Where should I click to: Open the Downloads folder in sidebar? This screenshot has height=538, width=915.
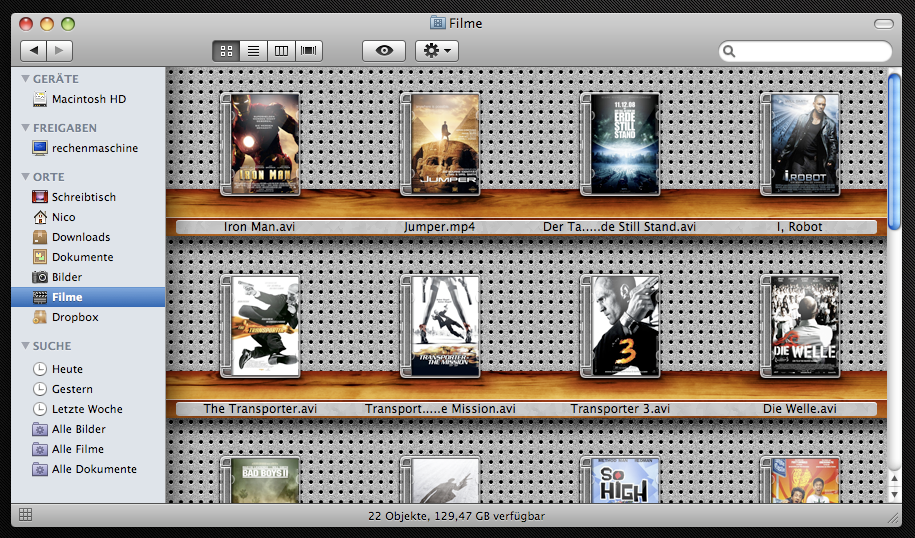88,237
